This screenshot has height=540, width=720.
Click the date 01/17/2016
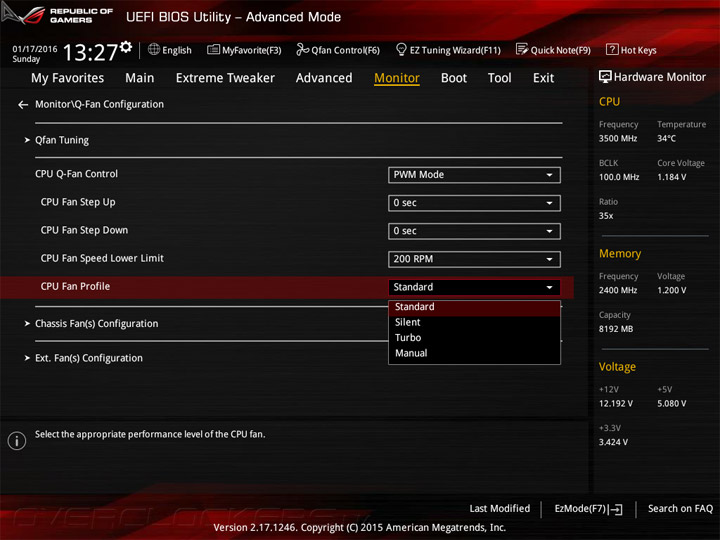pyautogui.click(x=35, y=49)
